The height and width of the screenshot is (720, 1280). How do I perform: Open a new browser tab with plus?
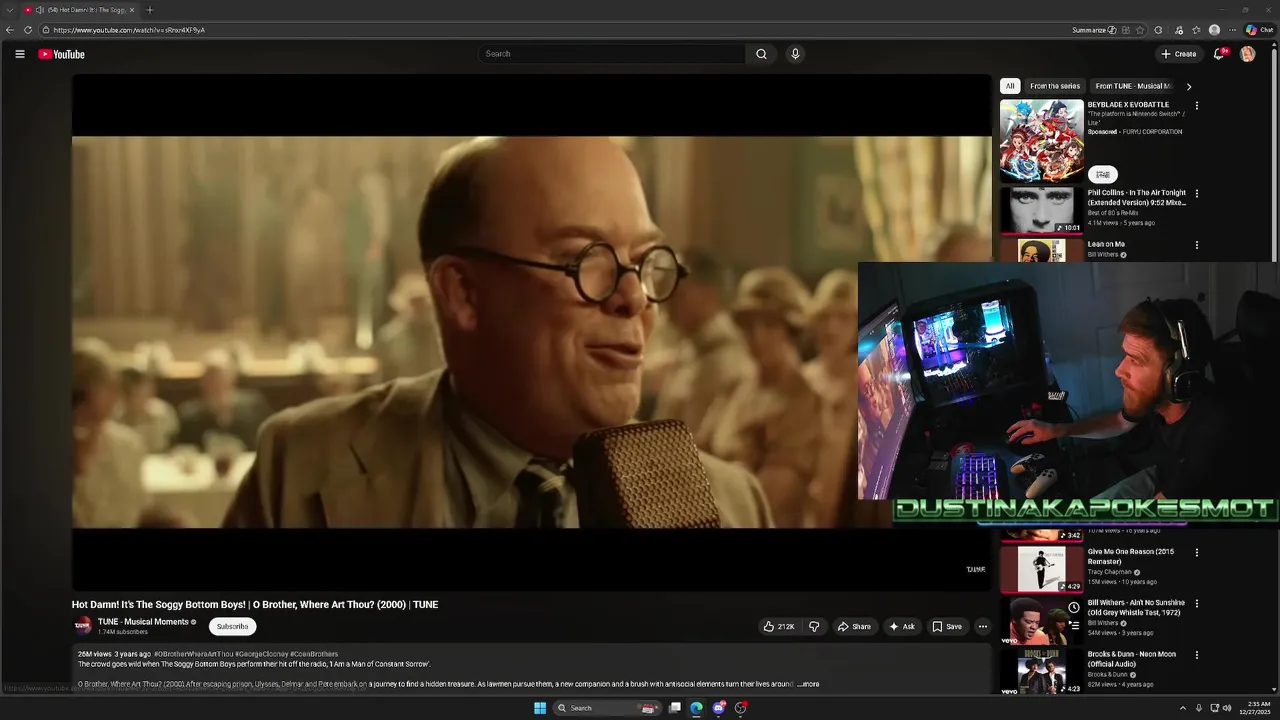[150, 10]
